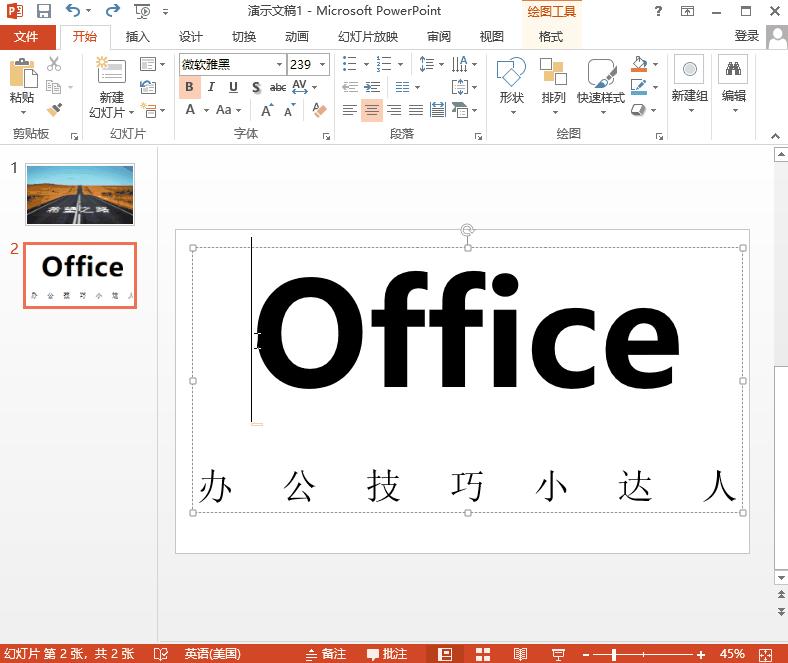Open the Drawing Tools Format tab
Image resolution: width=788 pixels, height=663 pixels.
coord(551,37)
